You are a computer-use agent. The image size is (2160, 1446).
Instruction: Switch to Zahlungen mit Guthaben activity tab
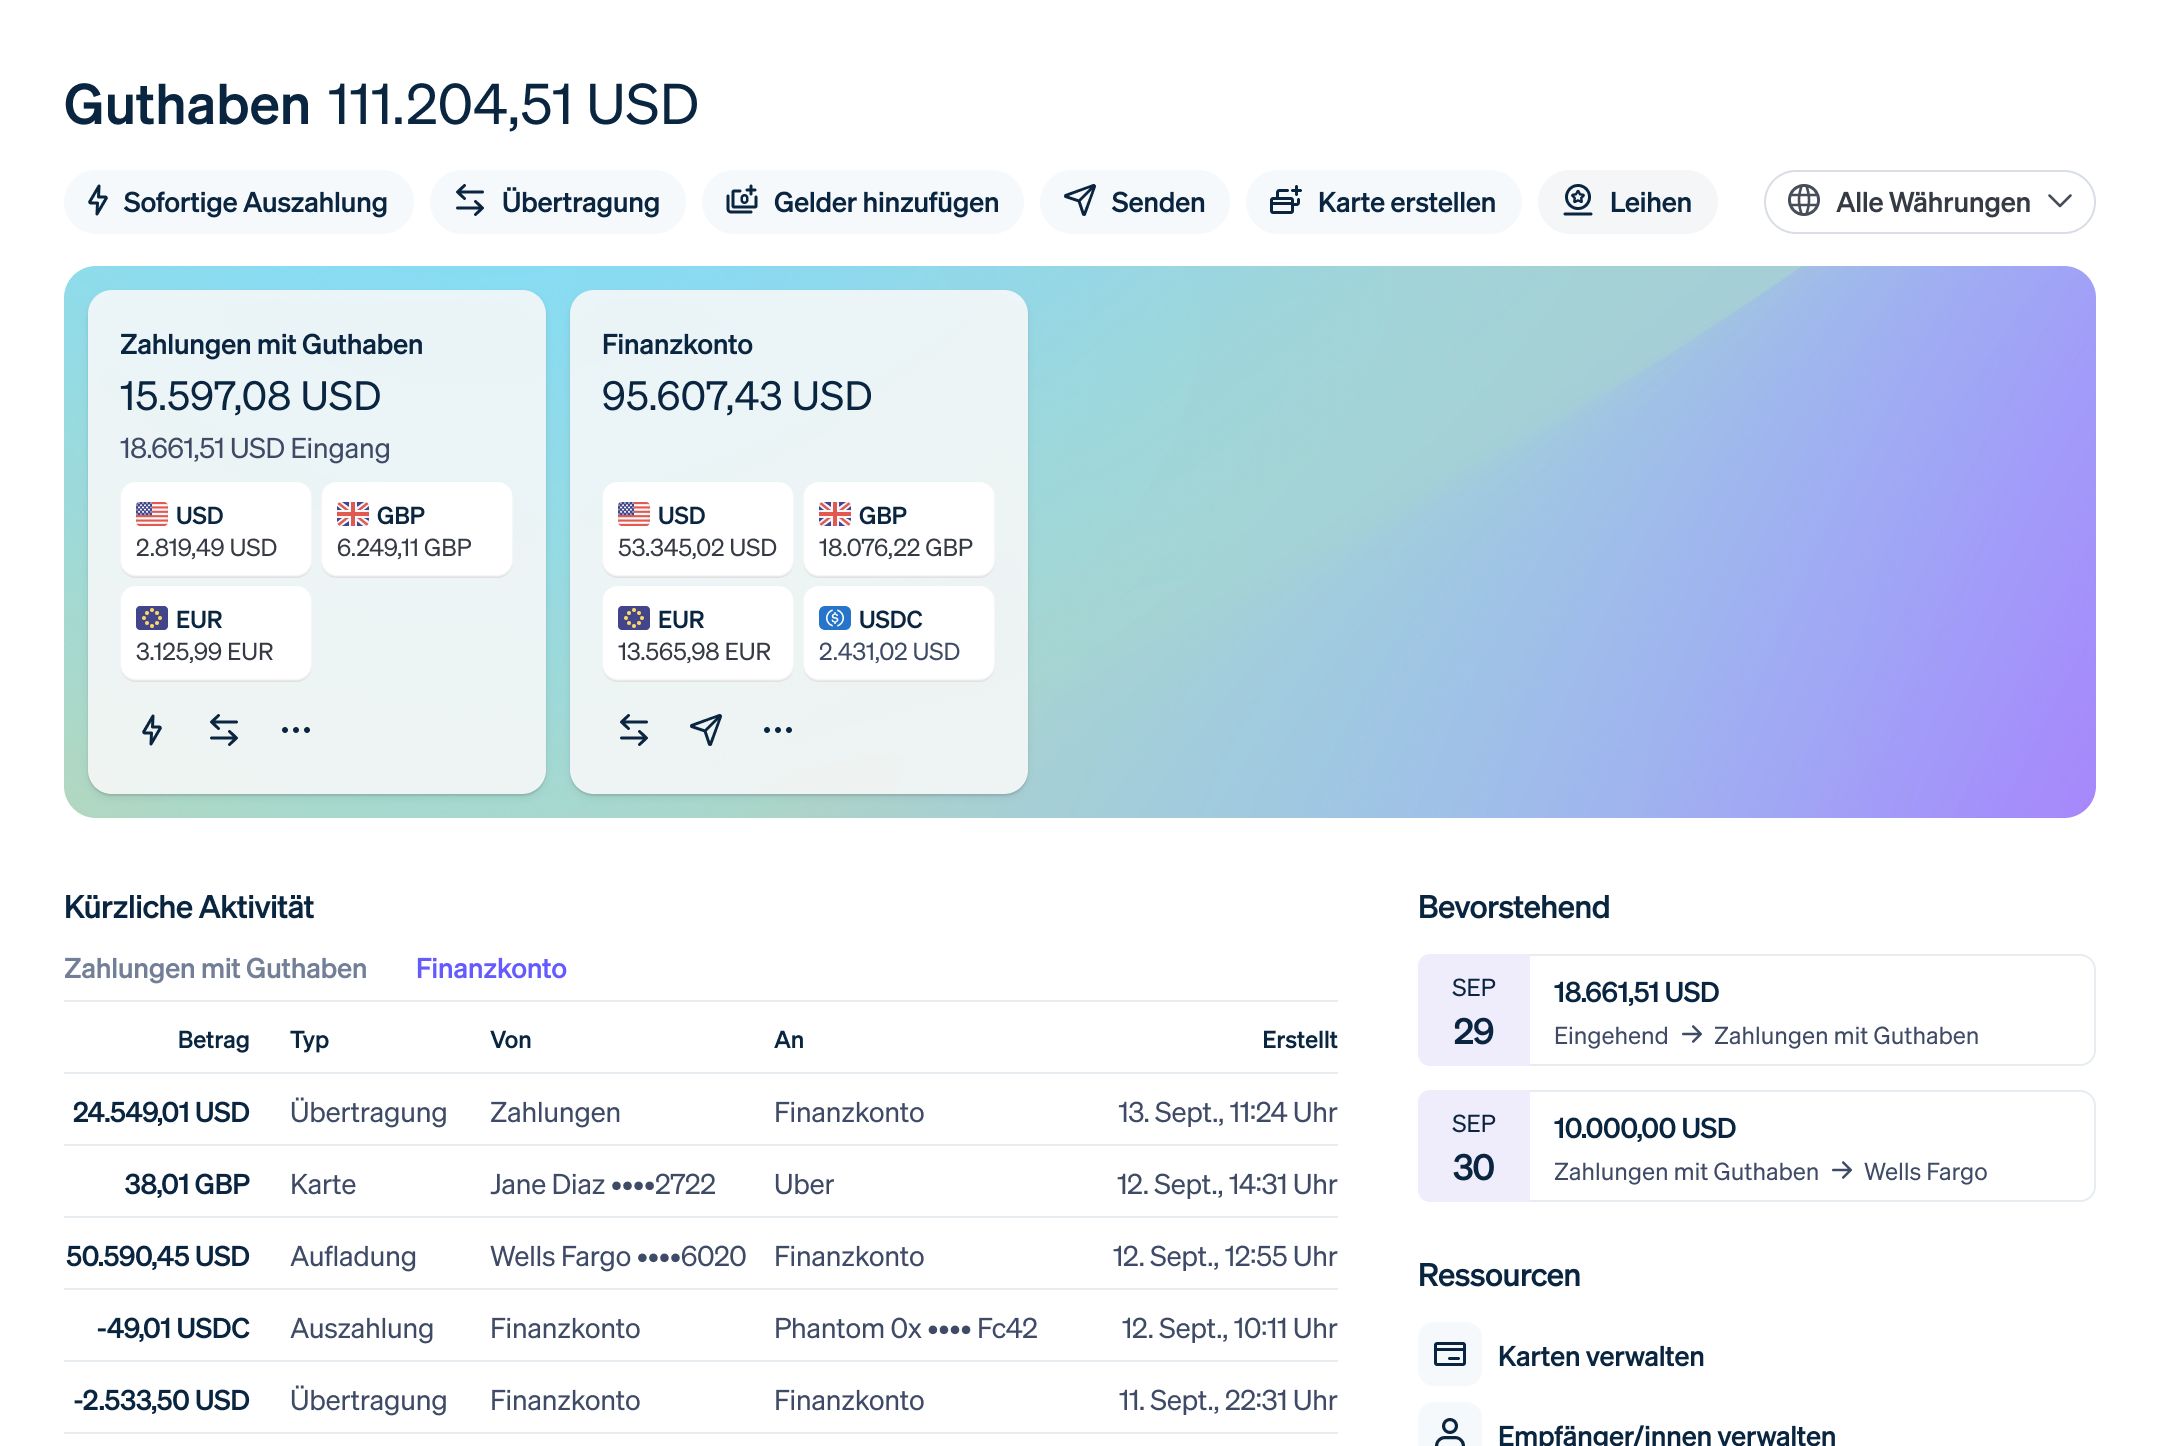(x=216, y=968)
